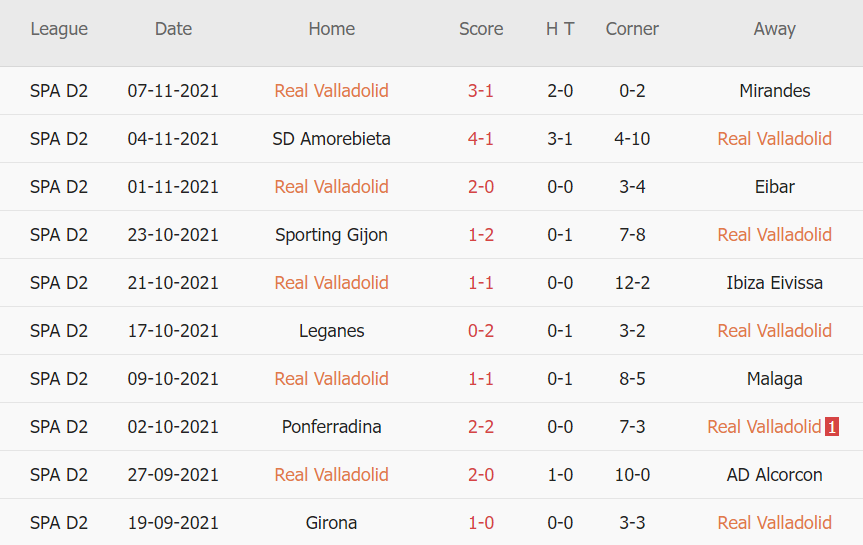
Task: Select AD Alcorcon team name
Action: (774, 475)
